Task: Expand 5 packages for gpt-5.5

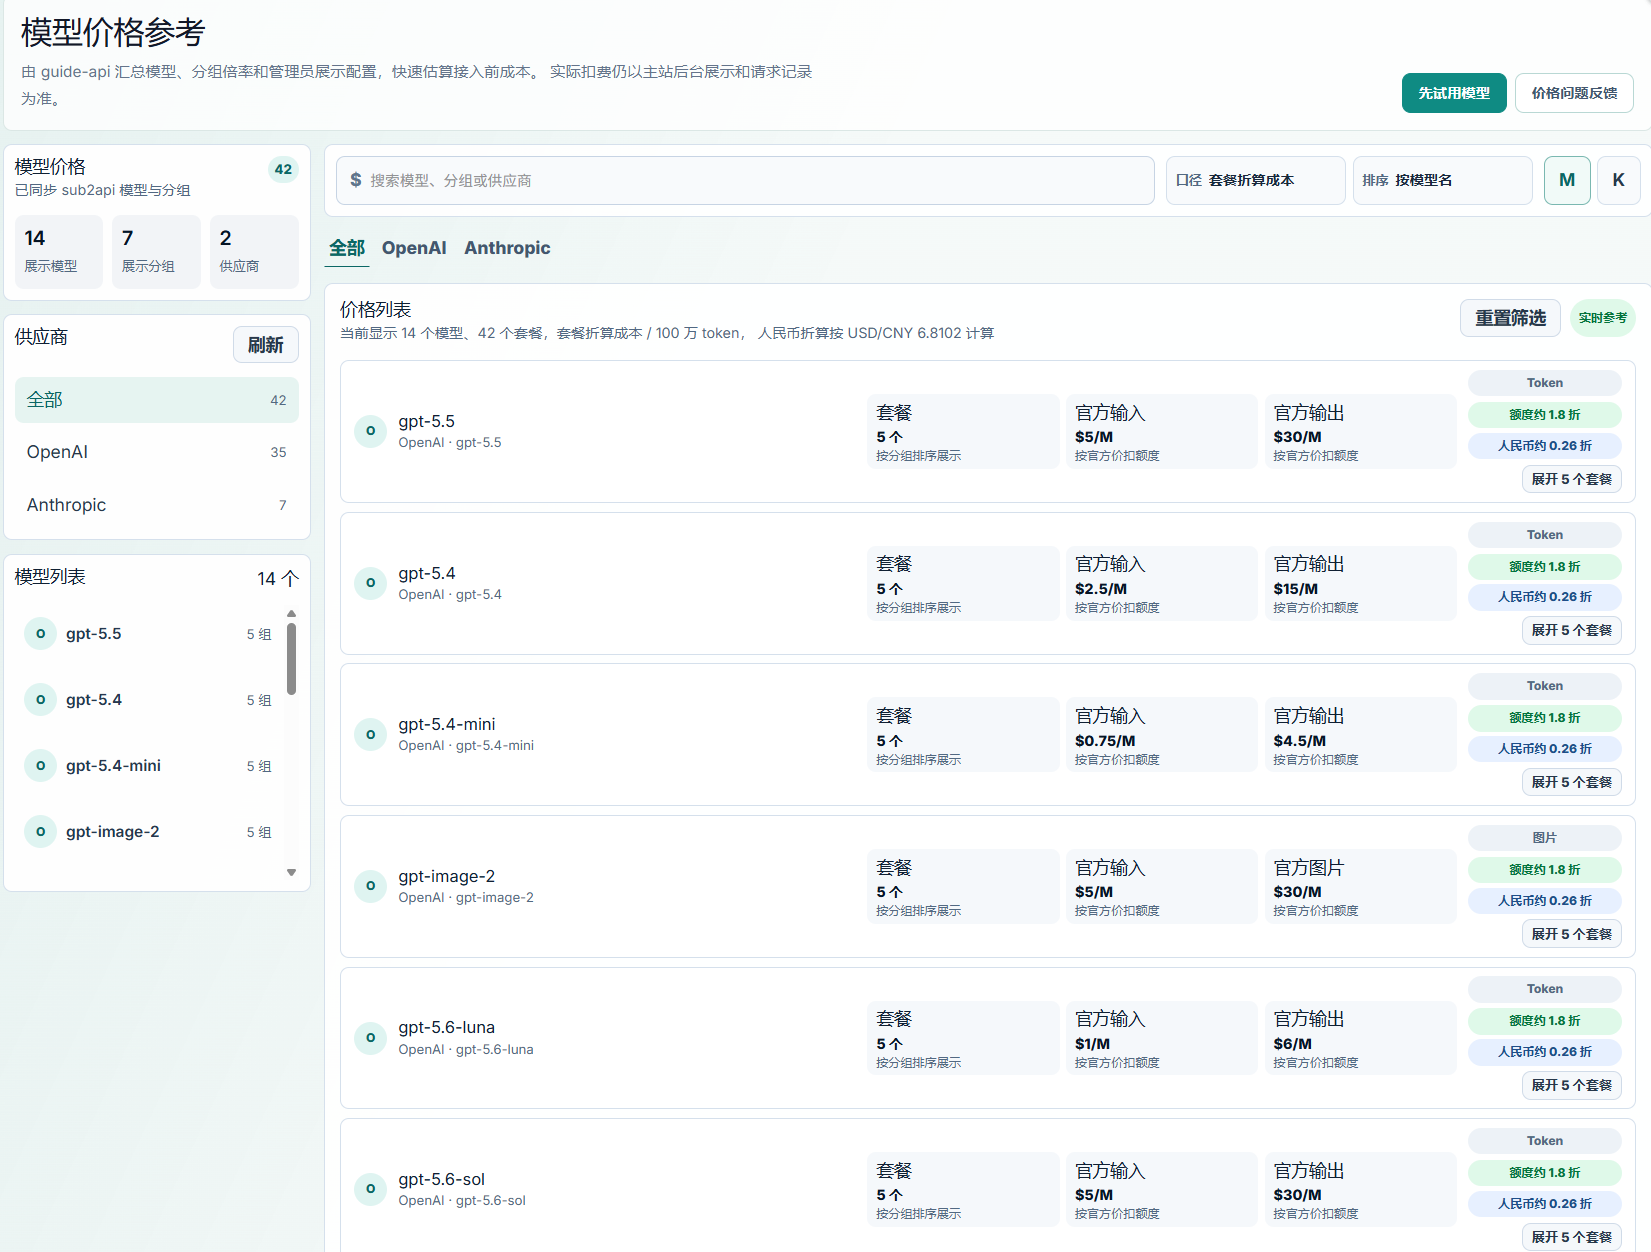Action: [1571, 479]
